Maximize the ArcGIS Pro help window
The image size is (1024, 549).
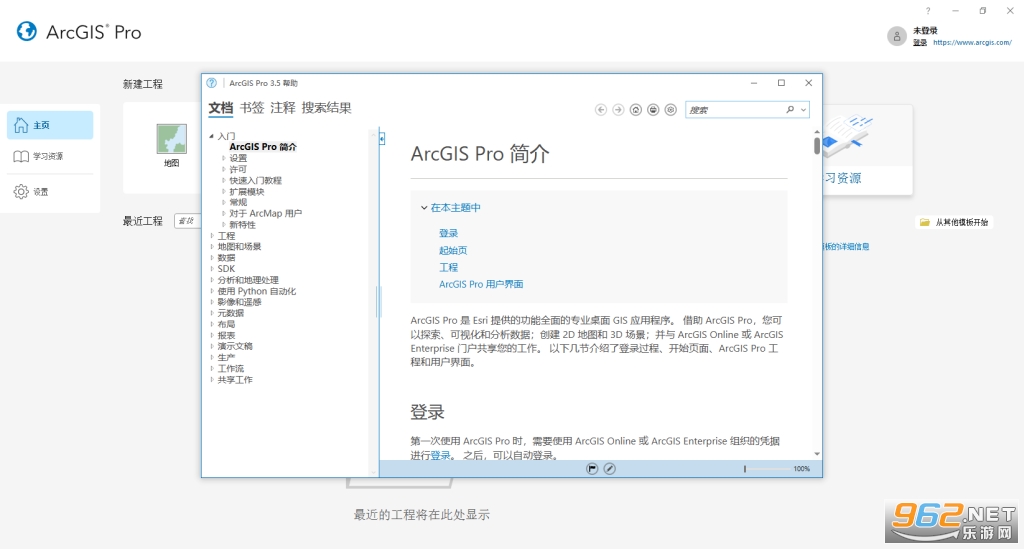(781, 83)
